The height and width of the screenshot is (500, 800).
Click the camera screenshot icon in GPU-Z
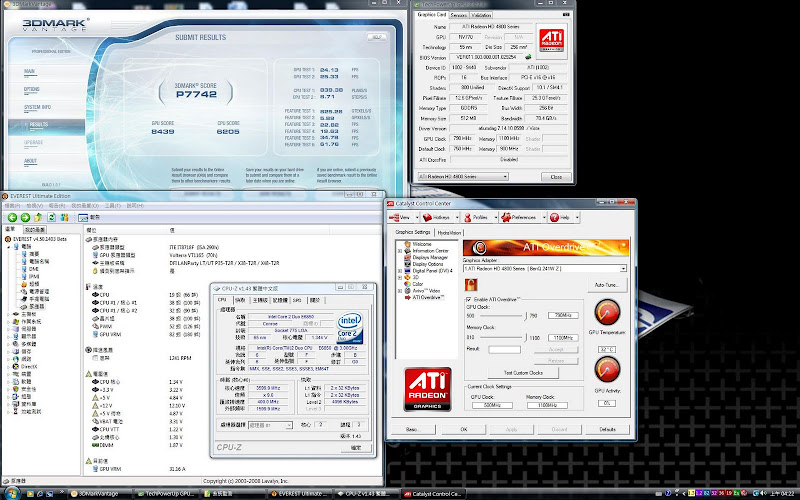coord(565,15)
